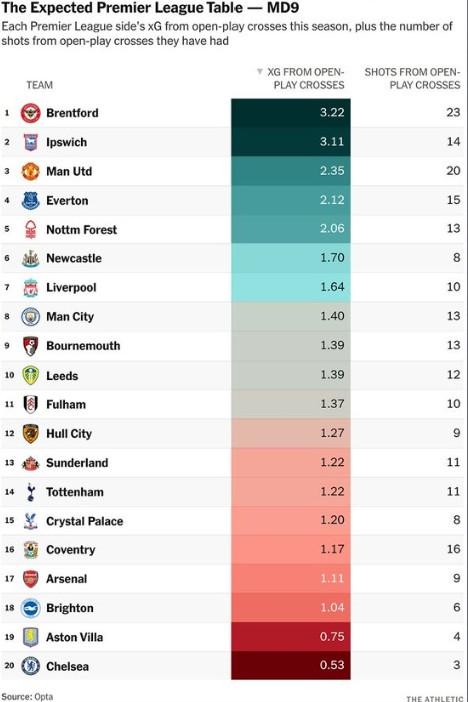This screenshot has width=468, height=702.
Task: Click Chelsea's 0.53 xG dark red cell
Action: coord(291,665)
